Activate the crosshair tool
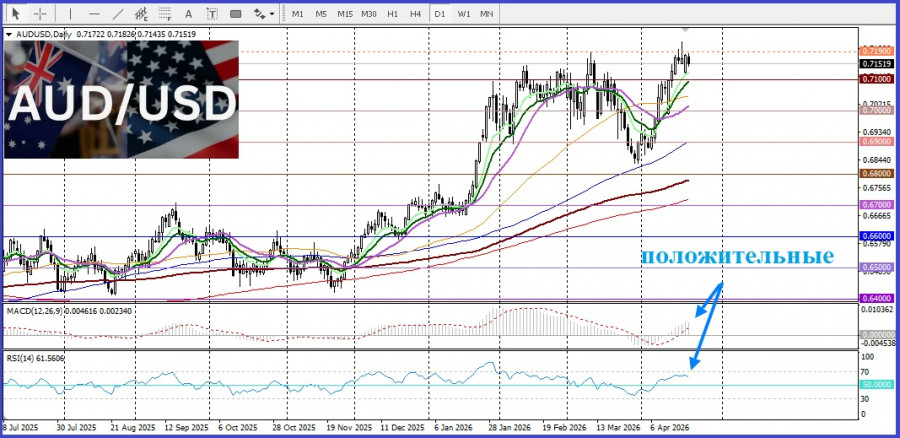 tap(40, 13)
